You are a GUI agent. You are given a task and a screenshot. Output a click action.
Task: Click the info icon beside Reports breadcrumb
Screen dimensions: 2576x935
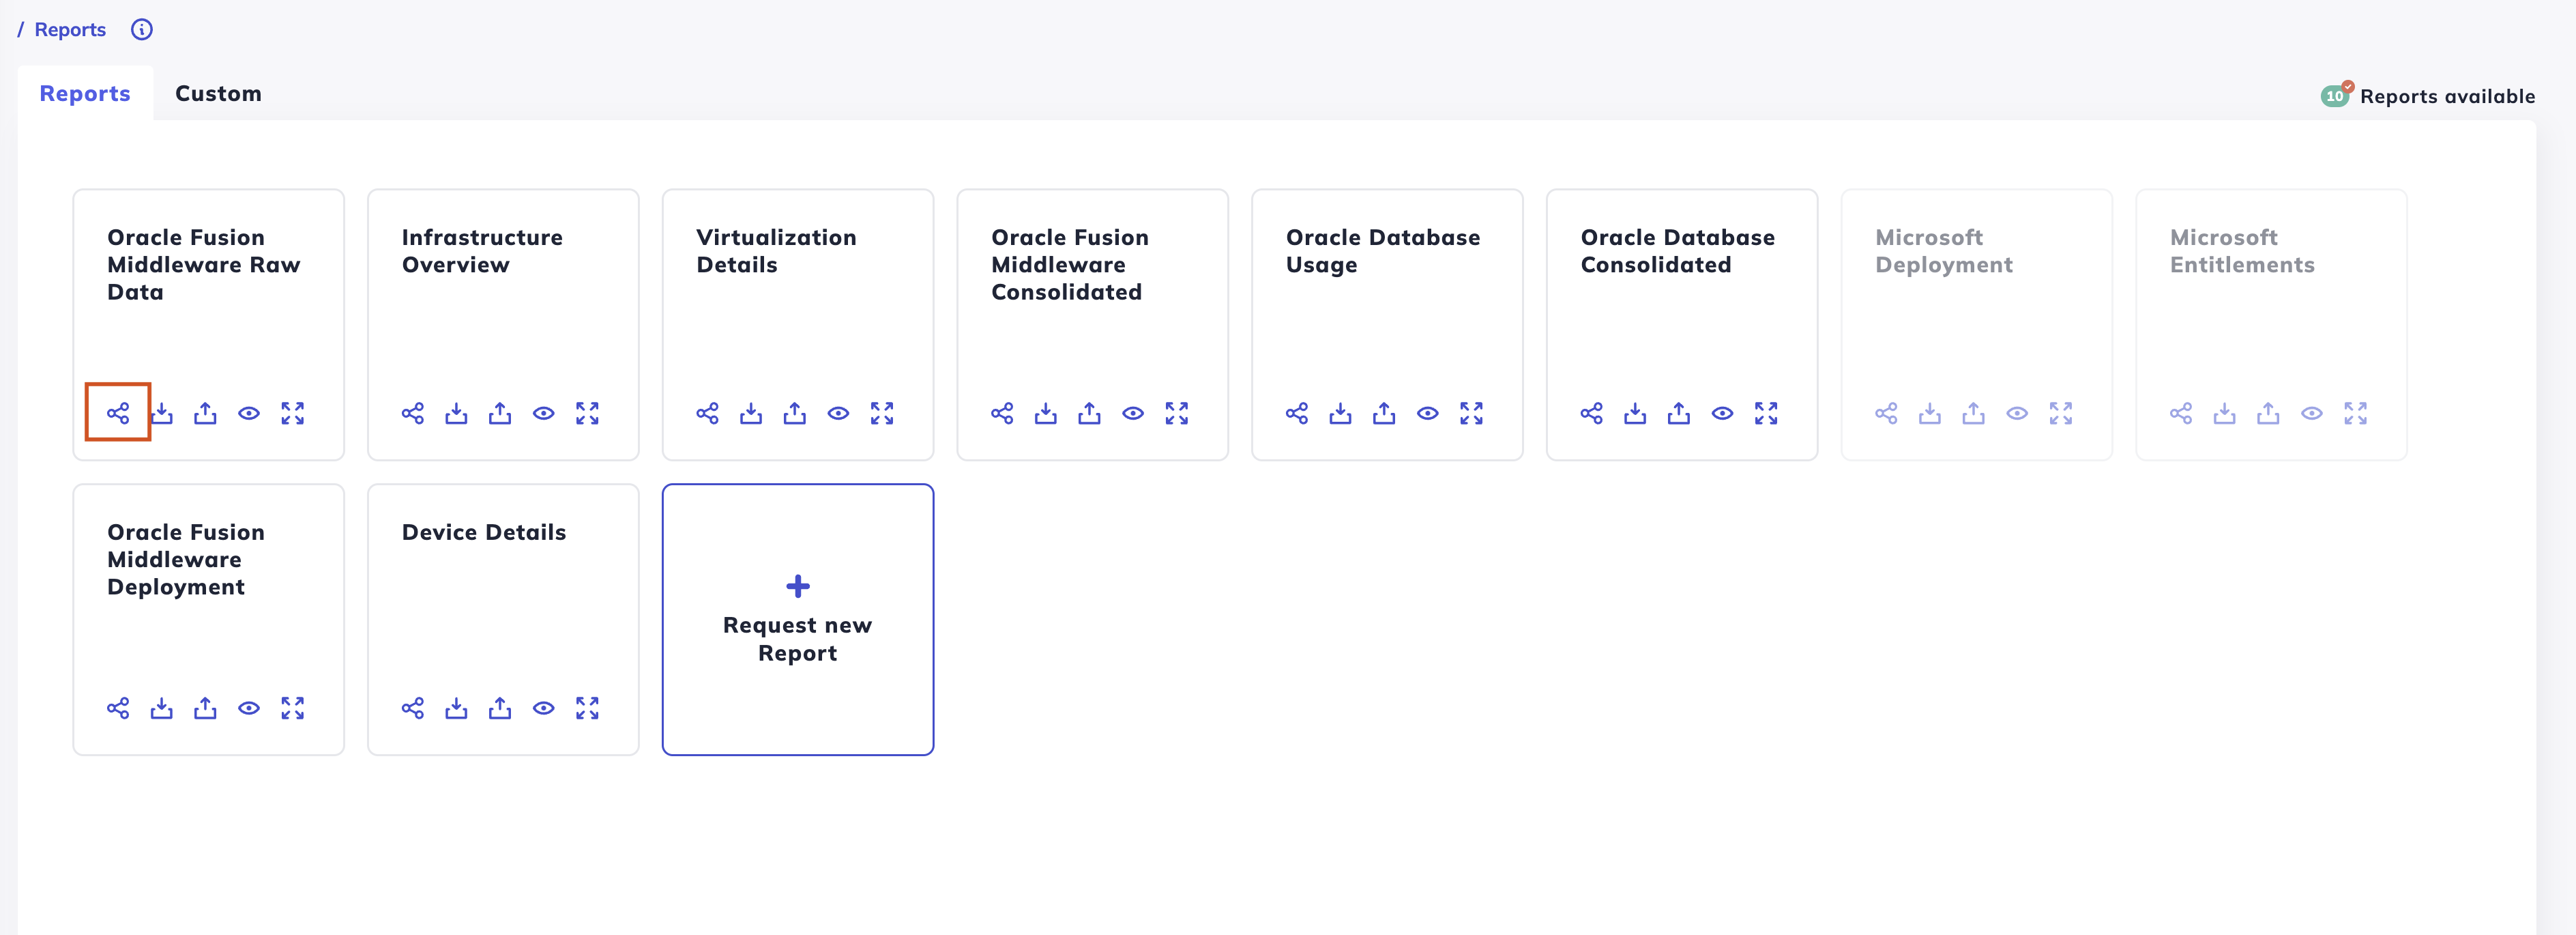(142, 29)
